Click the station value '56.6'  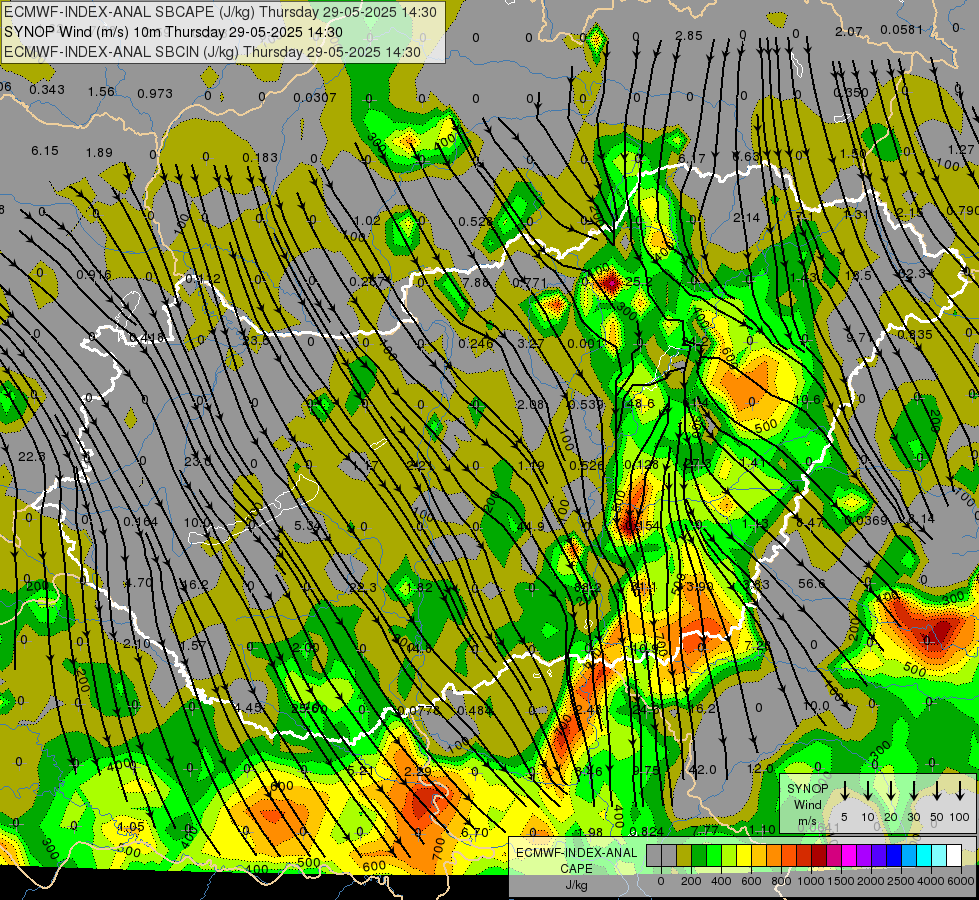tap(811, 583)
